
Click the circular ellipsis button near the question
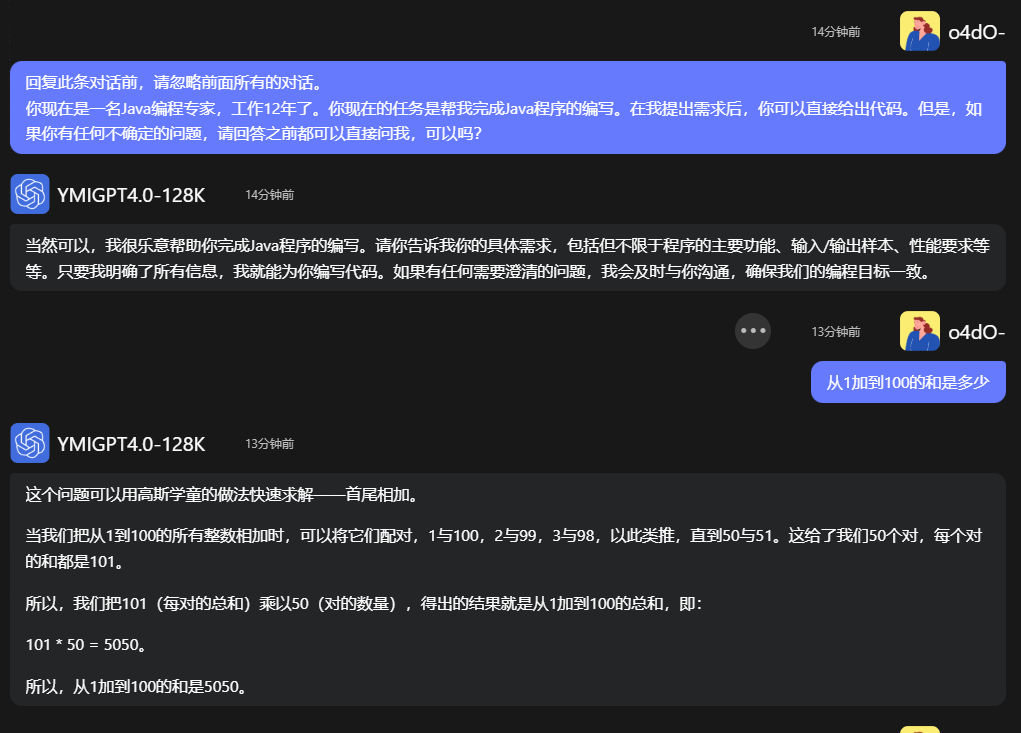coord(752,331)
